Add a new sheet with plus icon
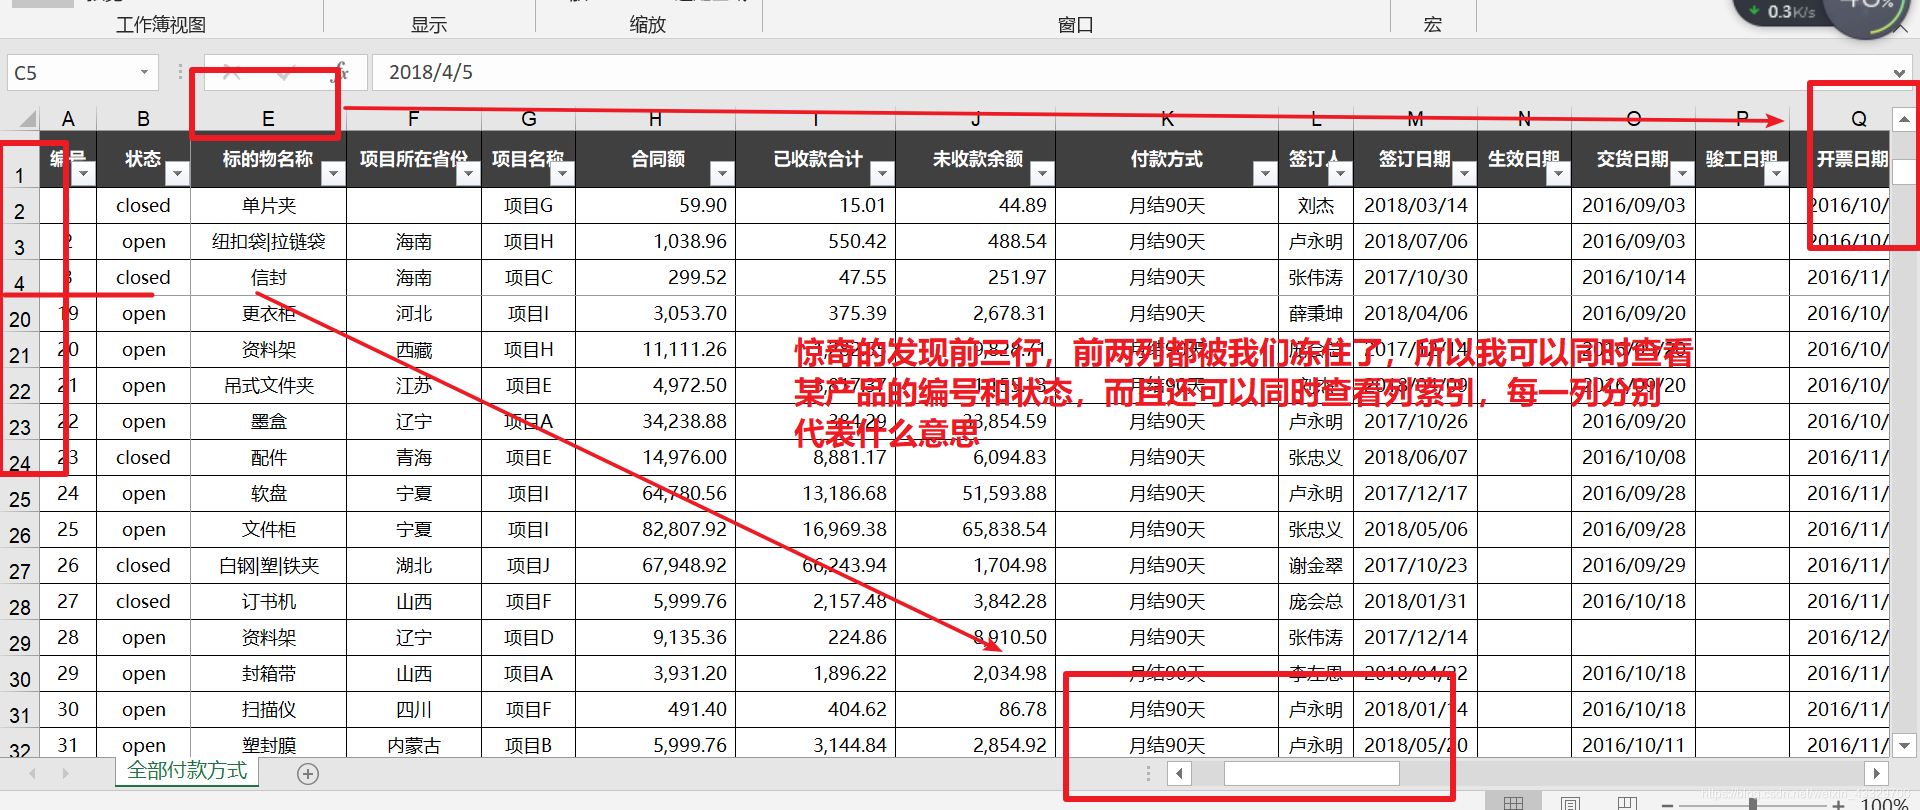The height and width of the screenshot is (810, 1920). (308, 773)
